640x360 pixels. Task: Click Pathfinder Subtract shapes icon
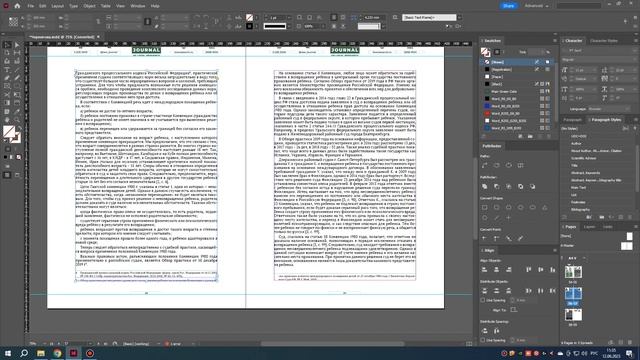(496, 187)
